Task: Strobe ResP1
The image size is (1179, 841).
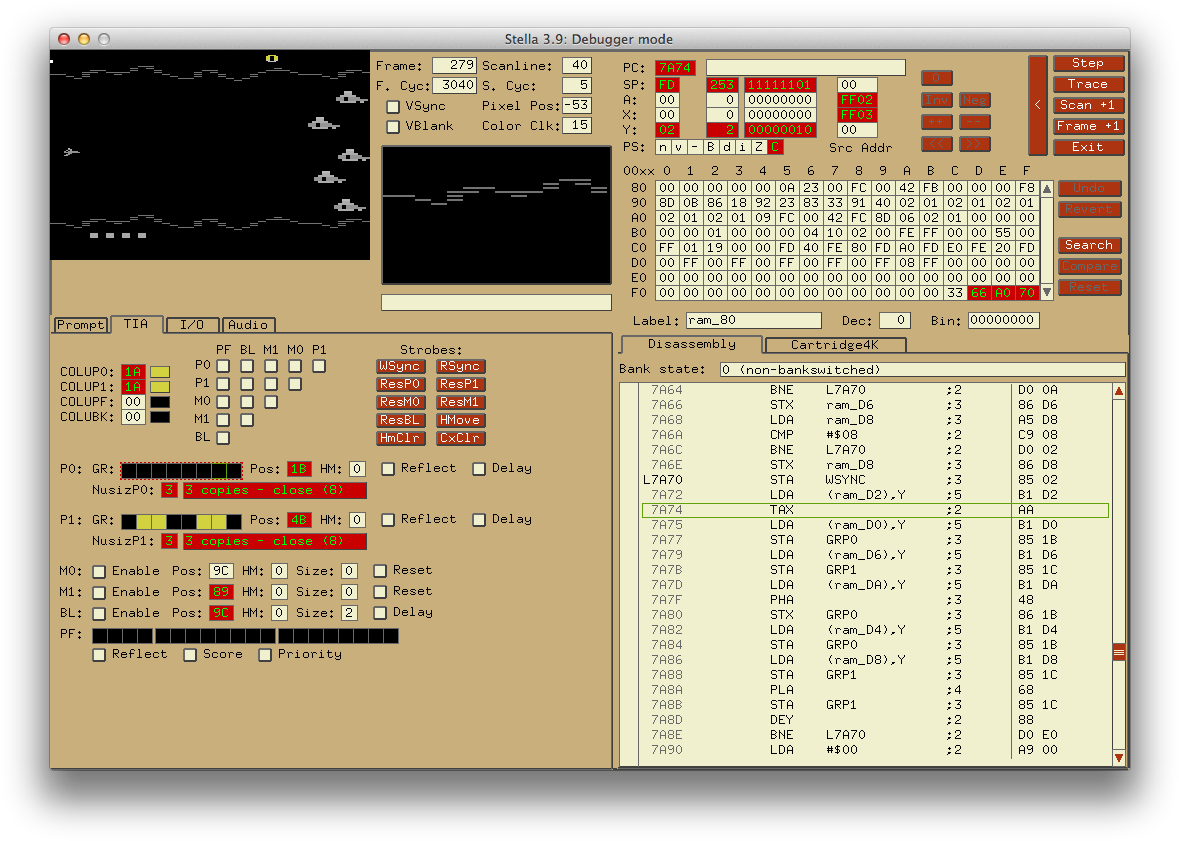Action: click(461, 384)
